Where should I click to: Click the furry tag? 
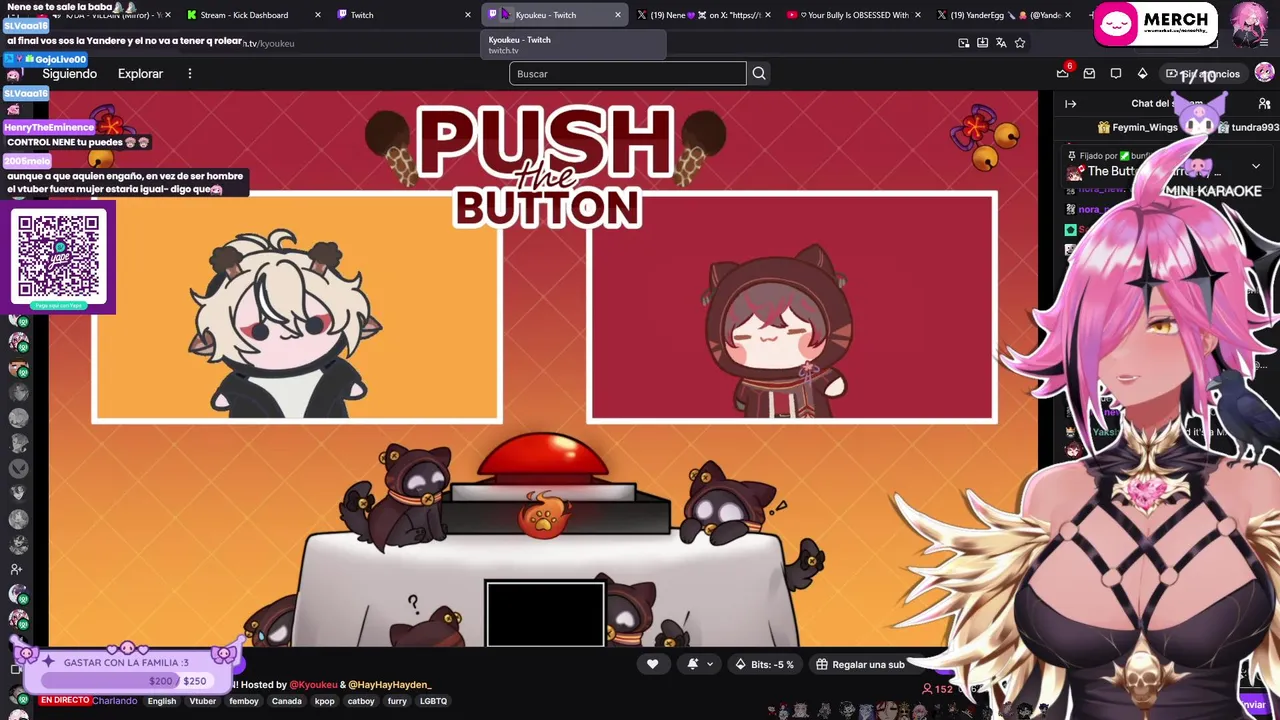tap(397, 701)
